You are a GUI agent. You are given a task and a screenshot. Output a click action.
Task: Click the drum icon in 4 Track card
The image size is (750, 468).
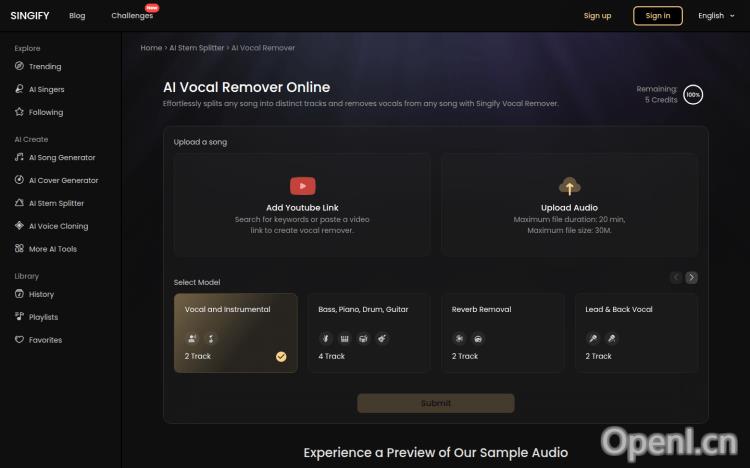[363, 339]
